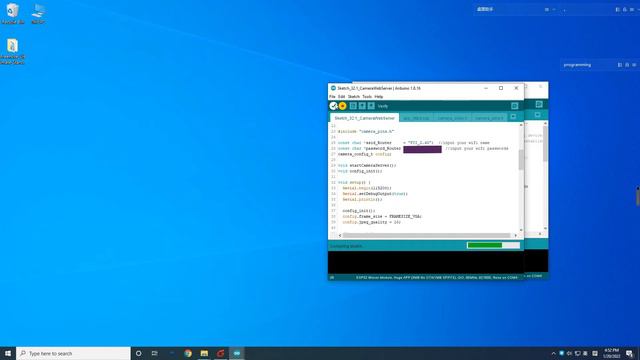This screenshot has width=640, height=360.
Task: Click the 'Compiling sketch...' status text
Action: [x=346, y=246]
